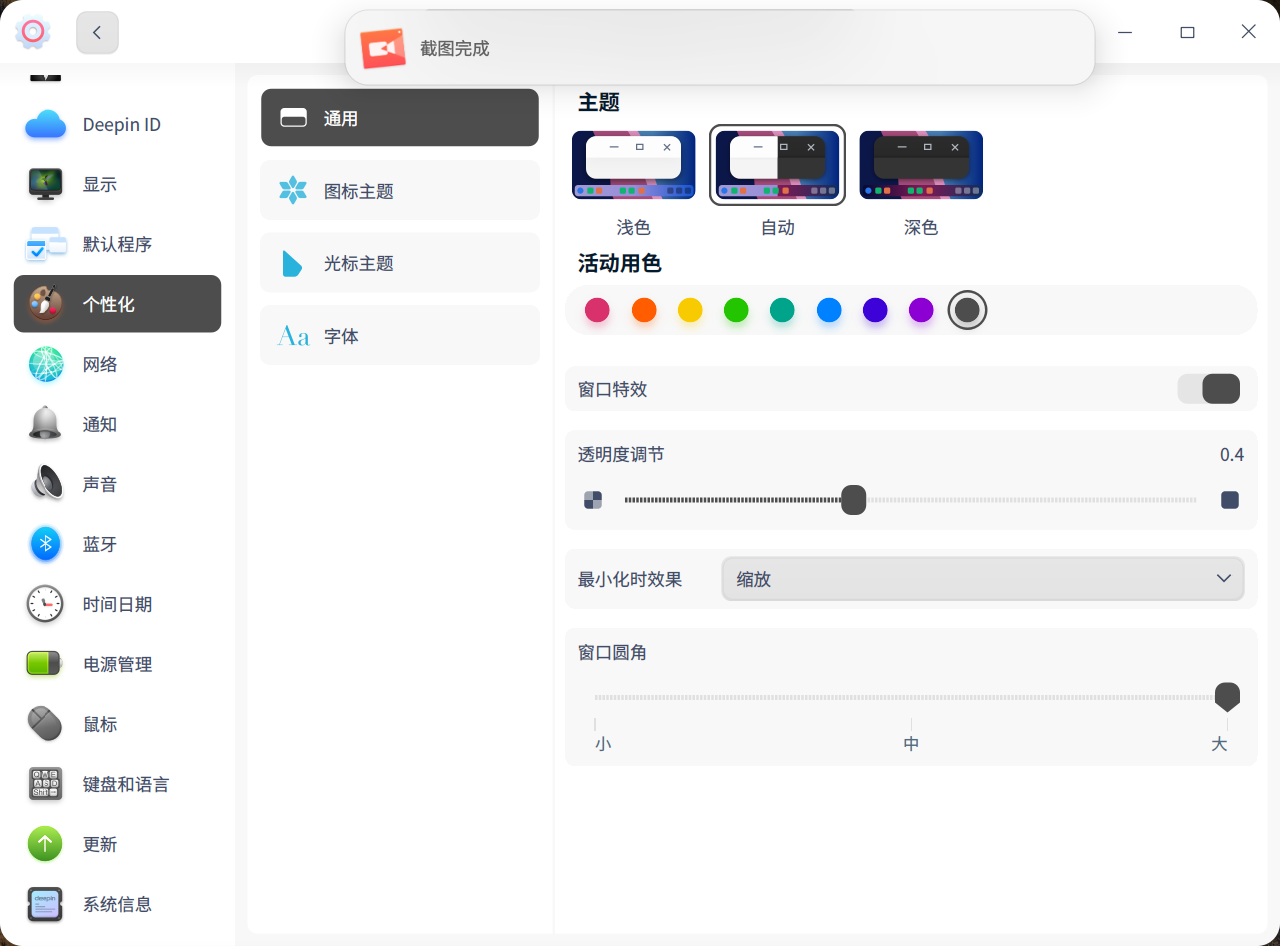Screen dimensions: 1280x946
Task: Select the 自动 auto theme thumbnail
Action: click(x=777, y=165)
